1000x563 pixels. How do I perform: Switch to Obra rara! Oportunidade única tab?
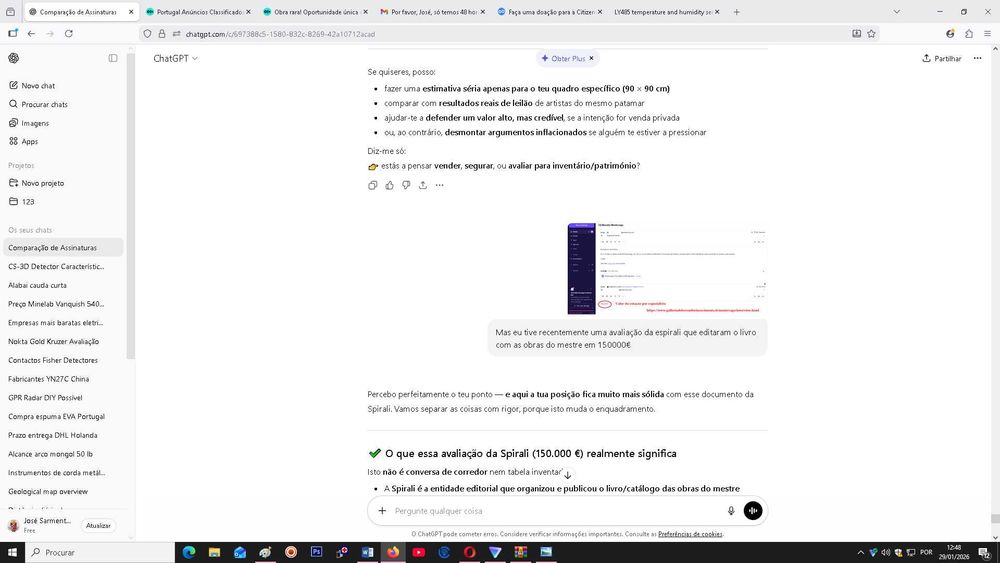click(315, 12)
